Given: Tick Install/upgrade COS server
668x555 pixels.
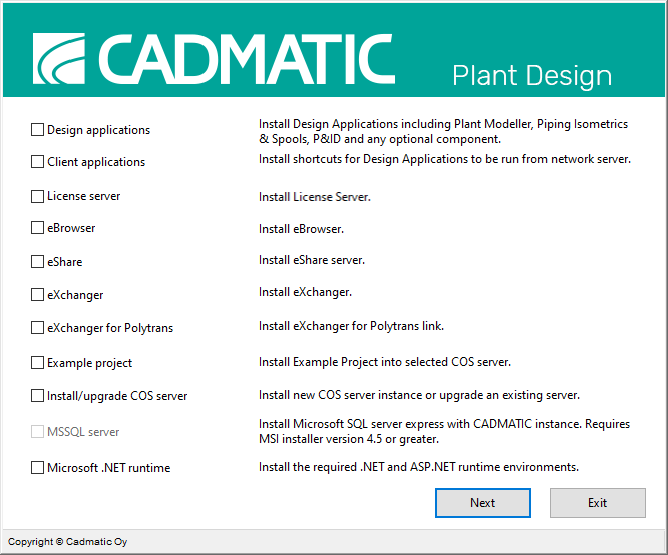Looking at the screenshot, I should (38, 396).
